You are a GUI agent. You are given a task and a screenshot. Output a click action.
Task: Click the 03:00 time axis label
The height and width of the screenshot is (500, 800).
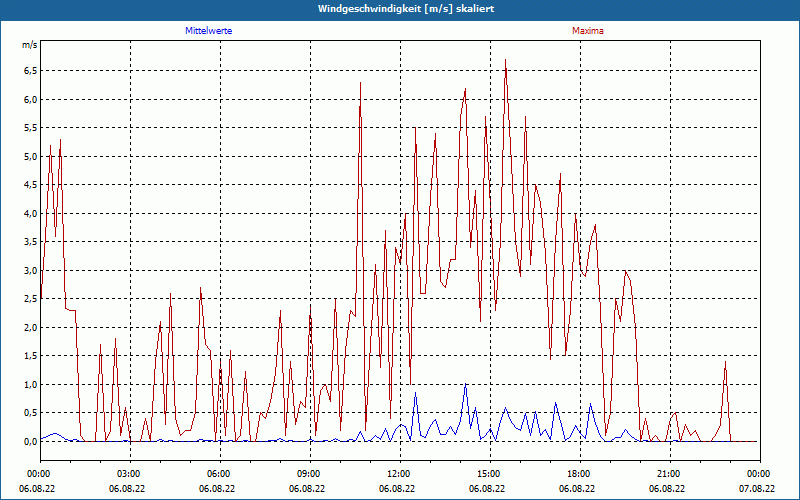131,474
